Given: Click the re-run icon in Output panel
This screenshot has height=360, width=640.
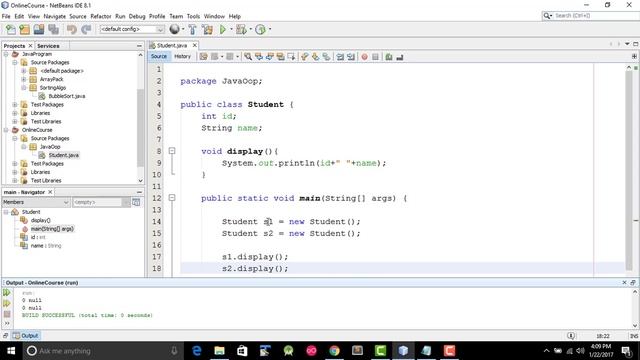Looking at the screenshot, I should [x=7, y=292].
